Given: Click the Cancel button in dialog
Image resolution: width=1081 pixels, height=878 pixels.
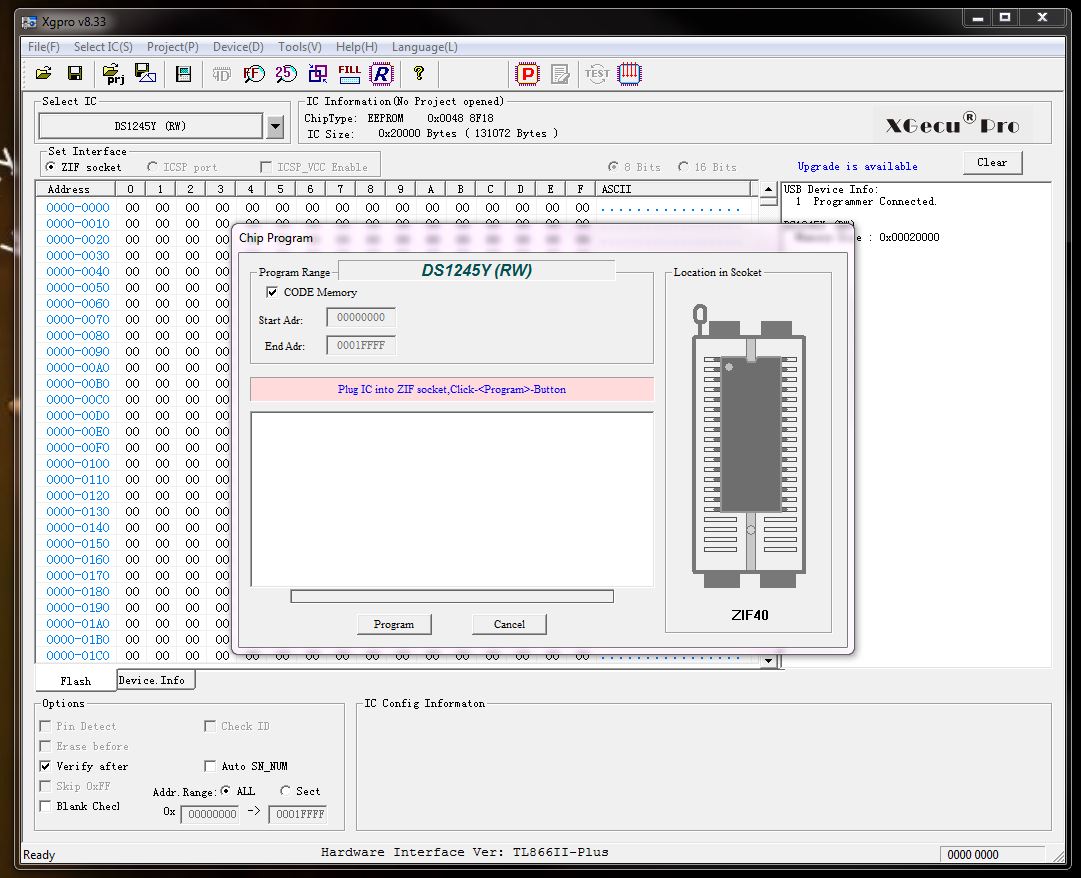Looking at the screenshot, I should pyautogui.click(x=509, y=624).
